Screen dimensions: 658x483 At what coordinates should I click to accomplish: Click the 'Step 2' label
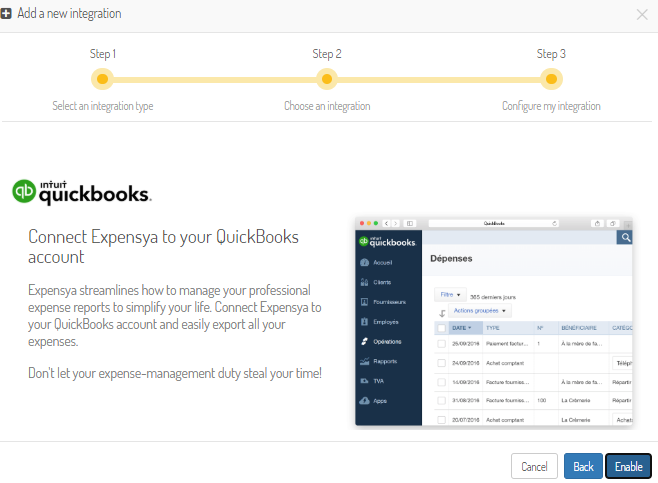pos(327,54)
